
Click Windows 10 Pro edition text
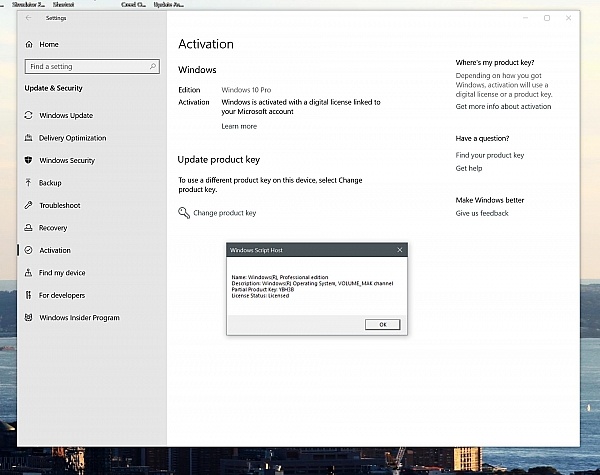click(x=246, y=90)
